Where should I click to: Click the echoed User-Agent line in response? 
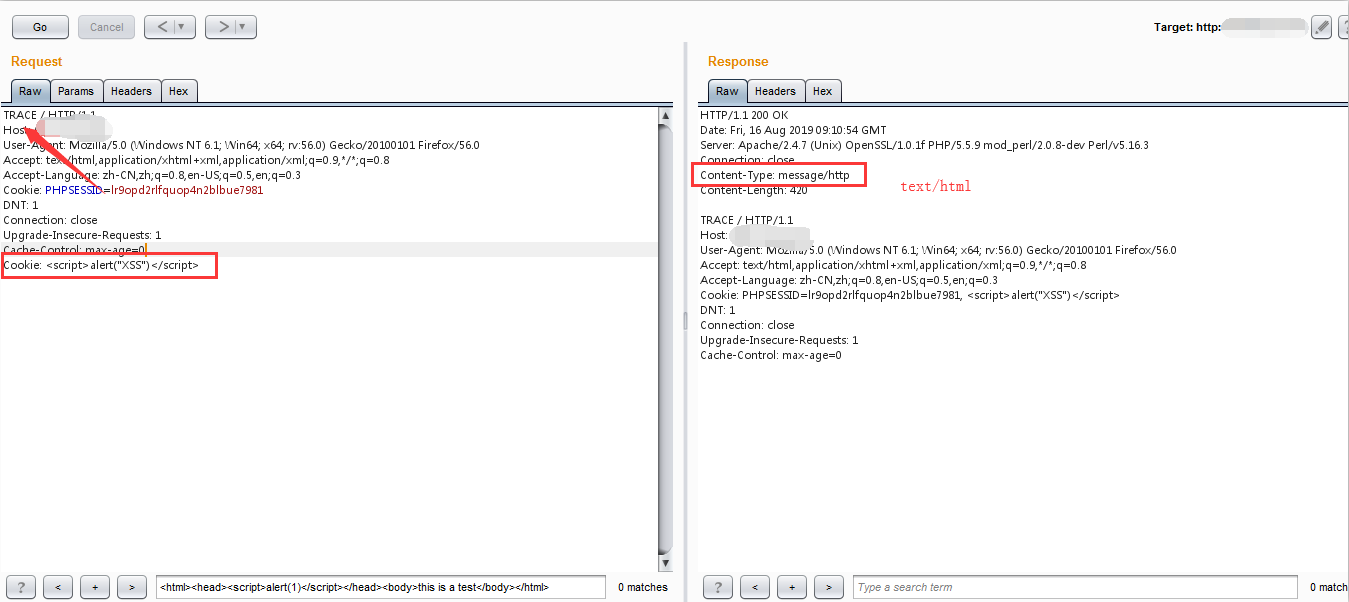(x=938, y=250)
